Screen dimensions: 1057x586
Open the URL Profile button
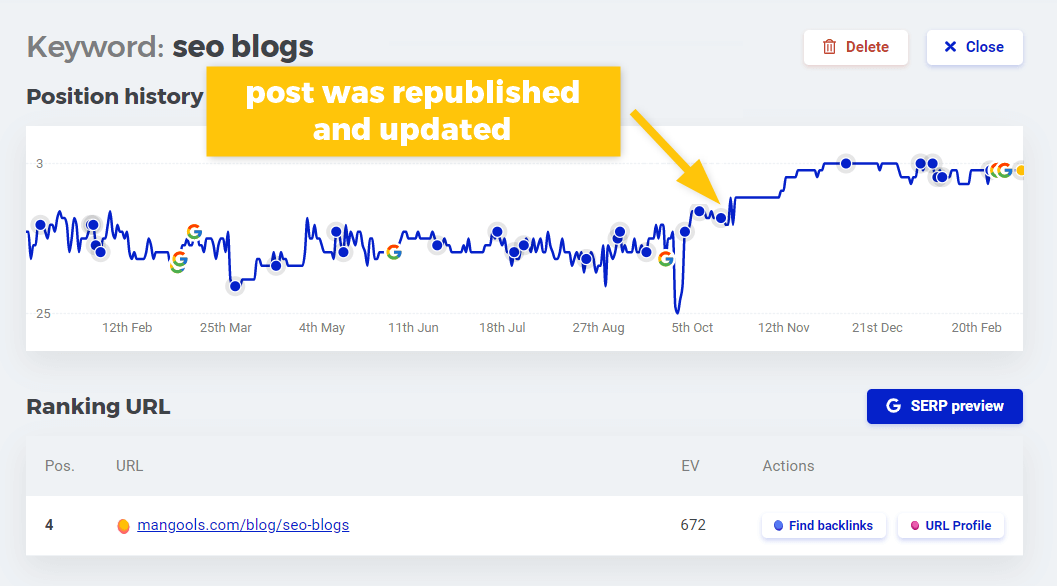pos(951,526)
